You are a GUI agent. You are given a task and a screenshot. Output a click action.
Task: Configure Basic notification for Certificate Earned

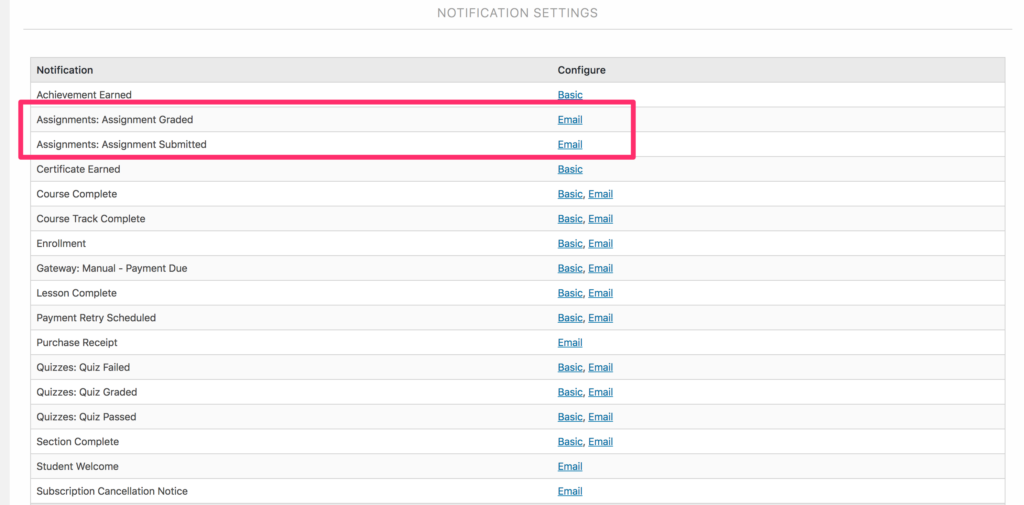click(569, 169)
